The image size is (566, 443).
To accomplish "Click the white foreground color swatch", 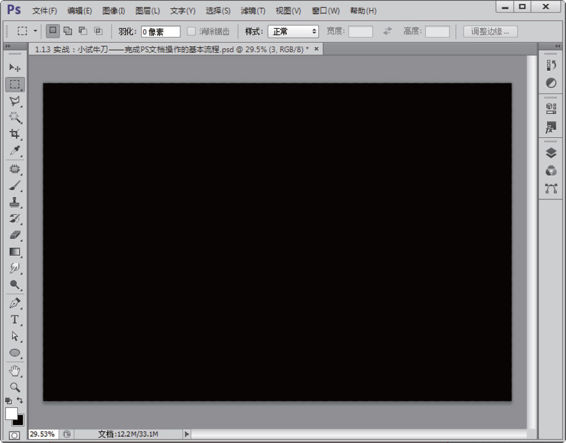I will tap(11, 413).
